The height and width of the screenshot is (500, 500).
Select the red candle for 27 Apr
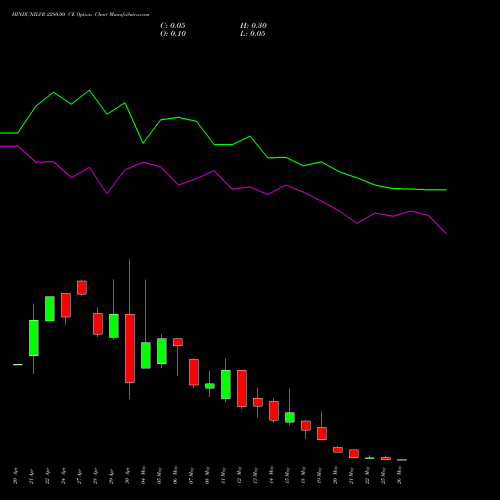click(x=82, y=288)
